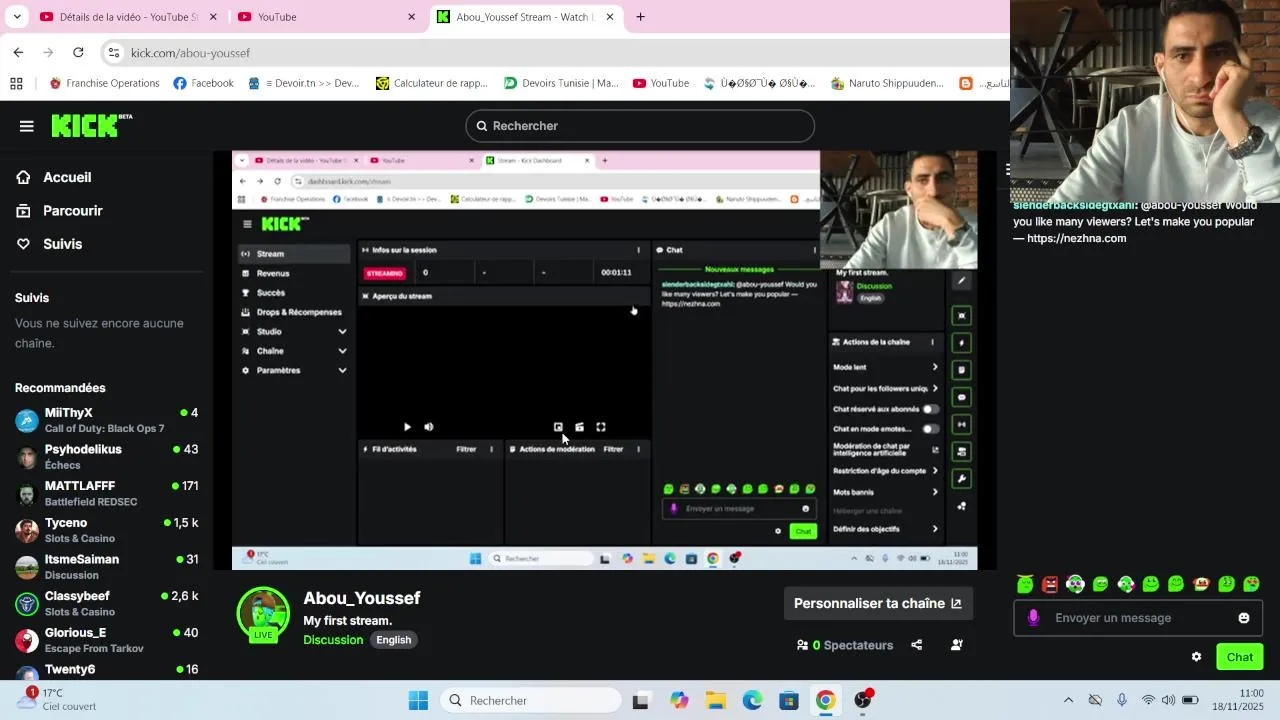The height and width of the screenshot is (720, 1280).
Task: Open the Classybeef recommended channel
Action: point(106,603)
